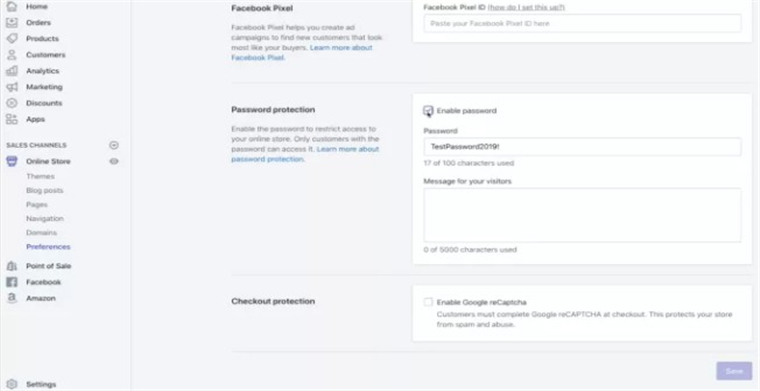The image size is (760, 391).
Task: Open the Apps grid icon
Action: point(12,119)
